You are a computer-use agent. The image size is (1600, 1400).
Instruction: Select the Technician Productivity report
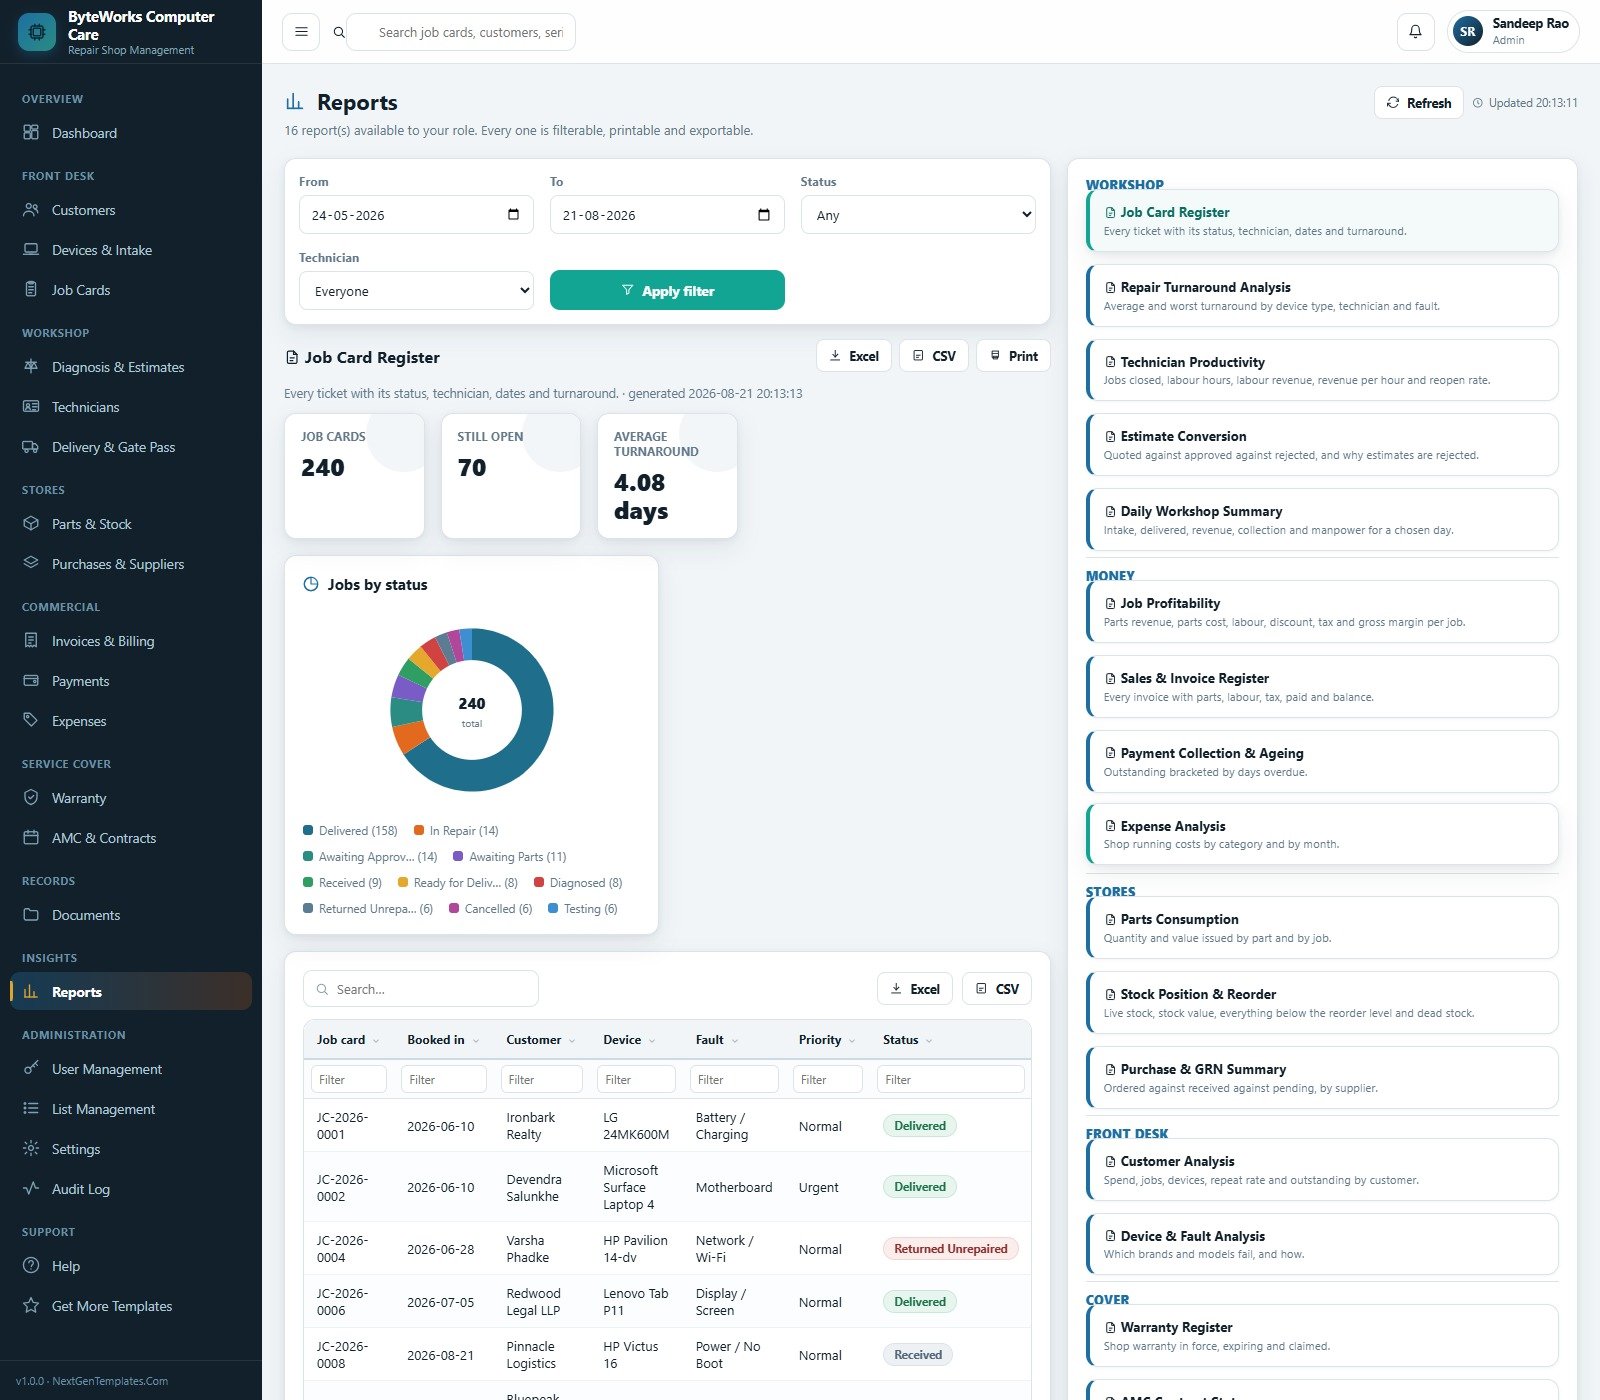click(1322, 370)
